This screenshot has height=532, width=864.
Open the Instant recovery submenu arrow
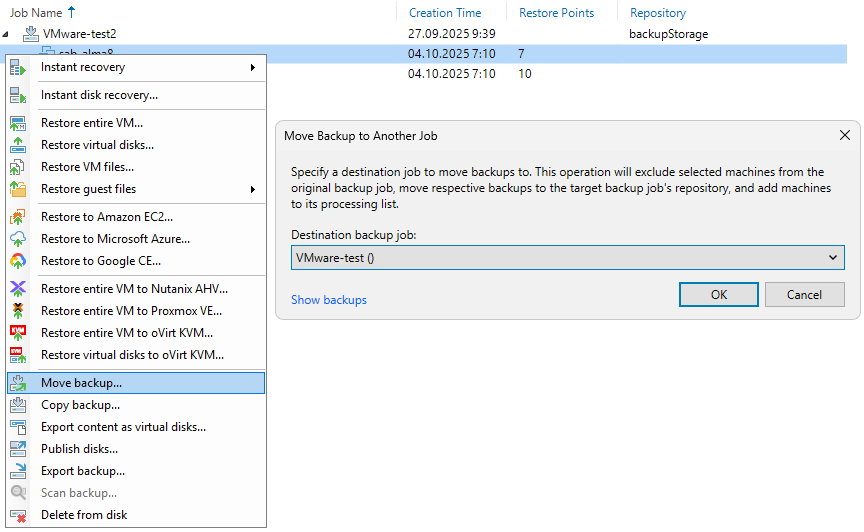coord(253,67)
